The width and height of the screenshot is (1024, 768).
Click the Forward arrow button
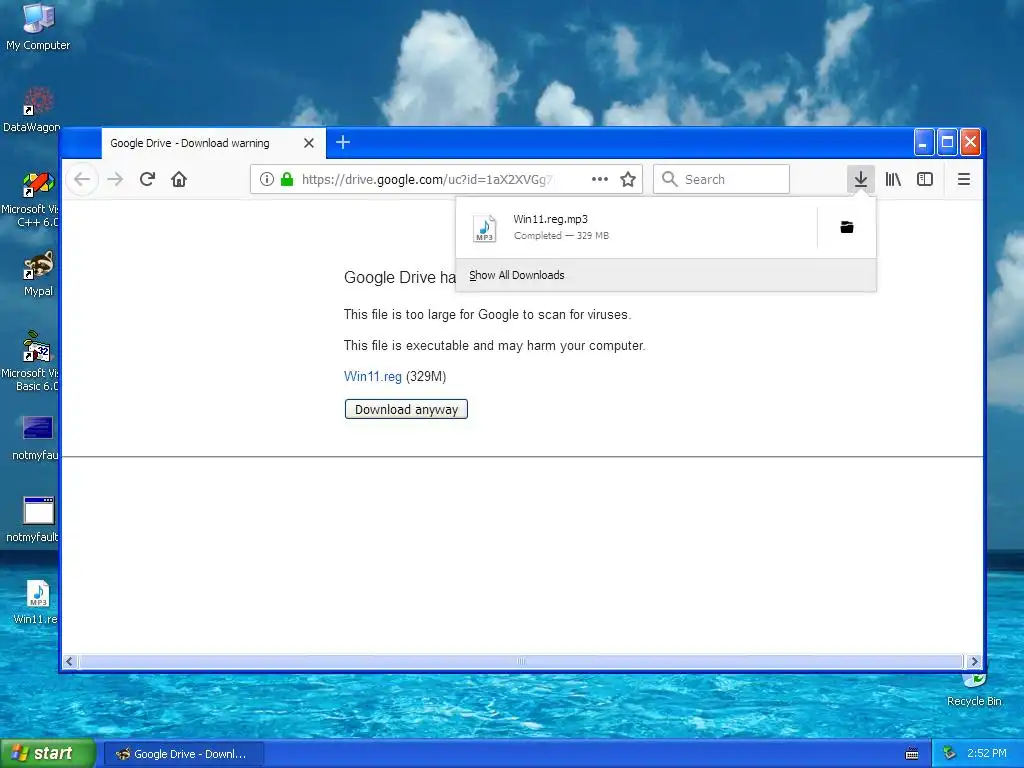click(x=115, y=179)
